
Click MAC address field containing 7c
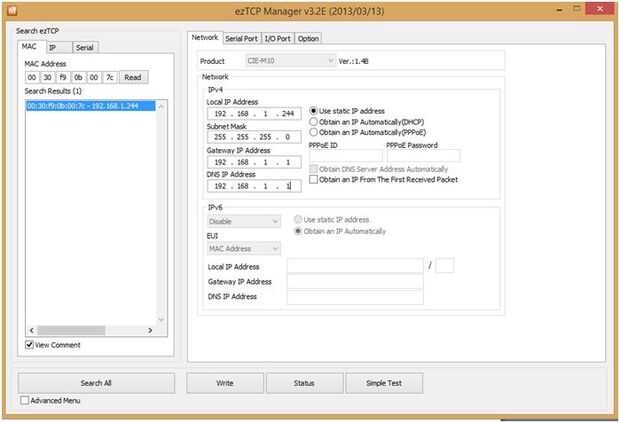click(x=110, y=77)
